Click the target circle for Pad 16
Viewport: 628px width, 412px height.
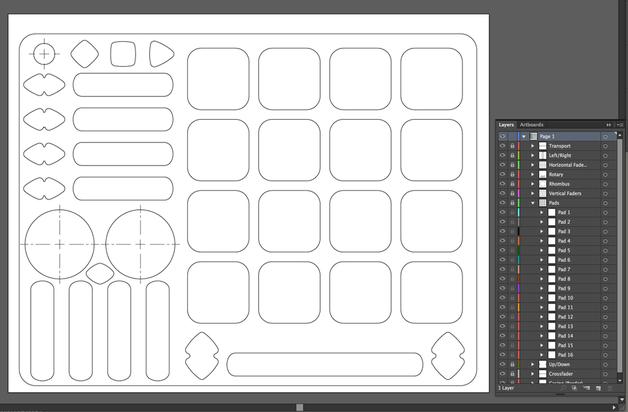(605, 355)
